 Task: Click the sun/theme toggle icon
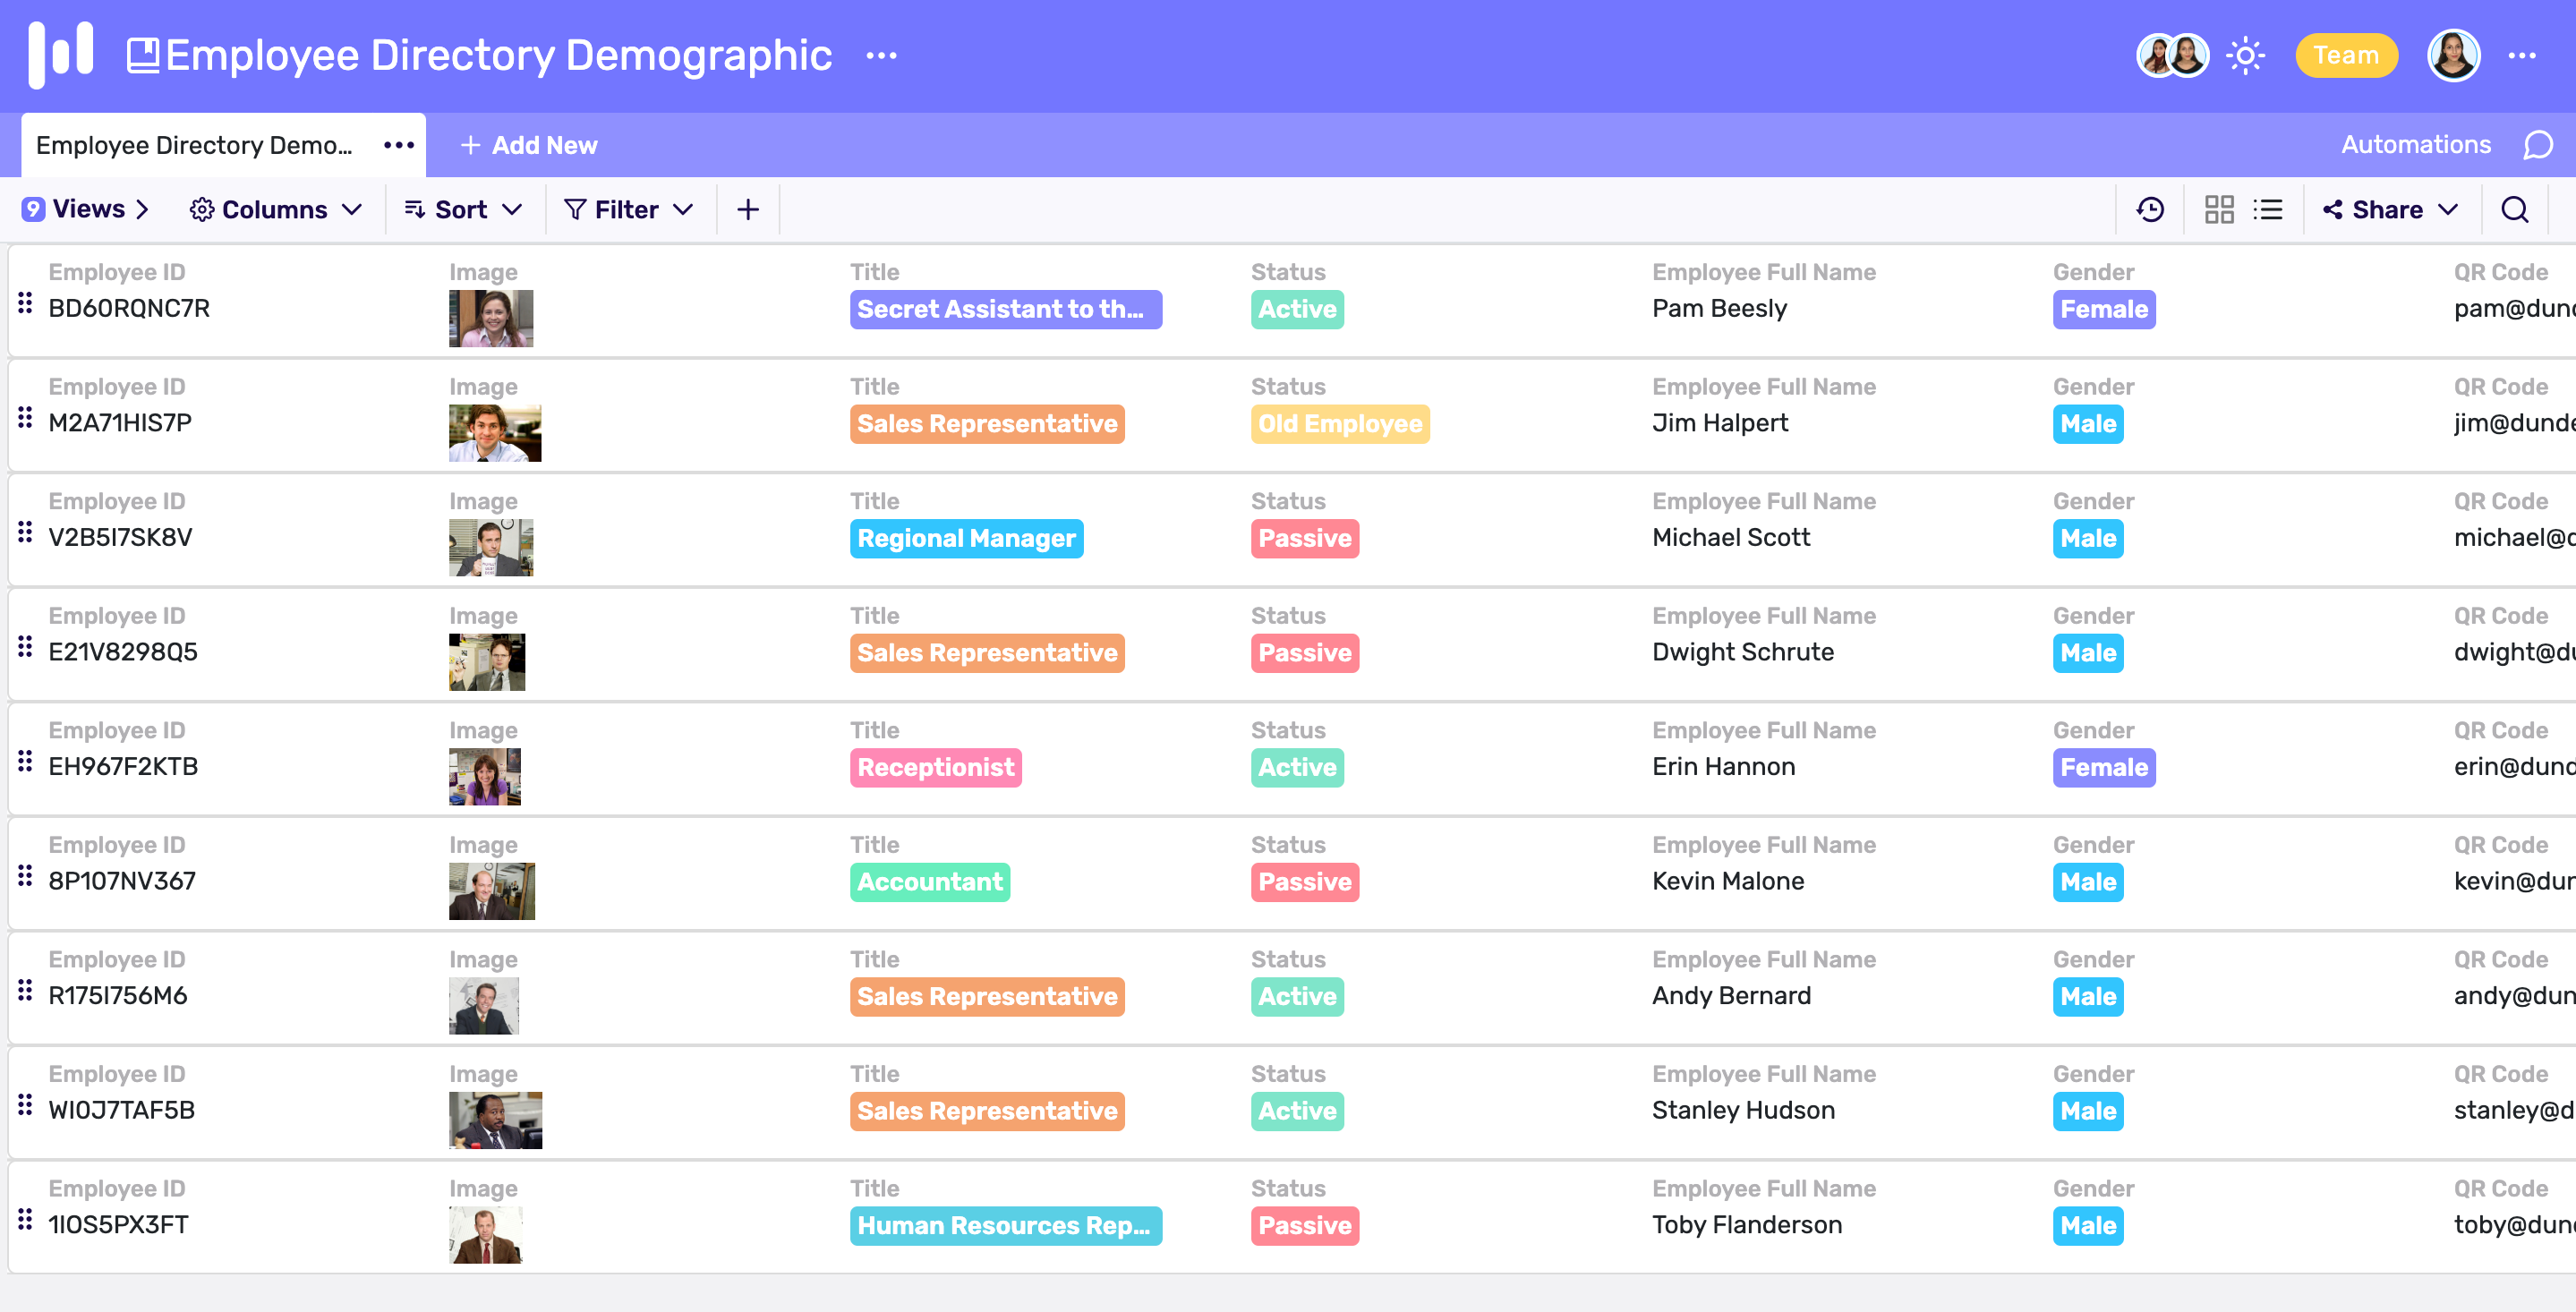click(2247, 55)
